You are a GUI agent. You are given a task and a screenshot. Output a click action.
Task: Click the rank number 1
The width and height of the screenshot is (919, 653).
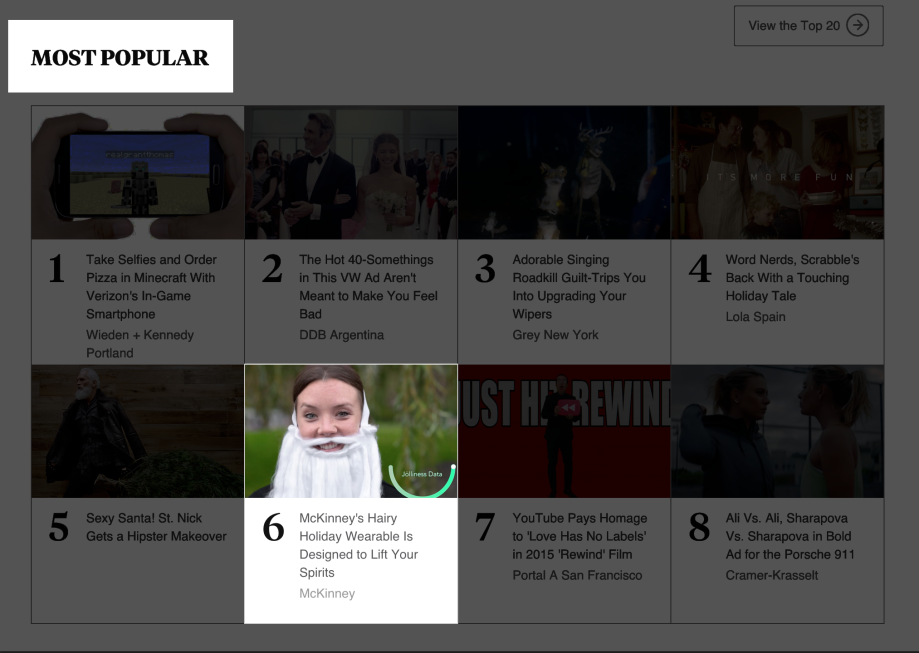(57, 269)
